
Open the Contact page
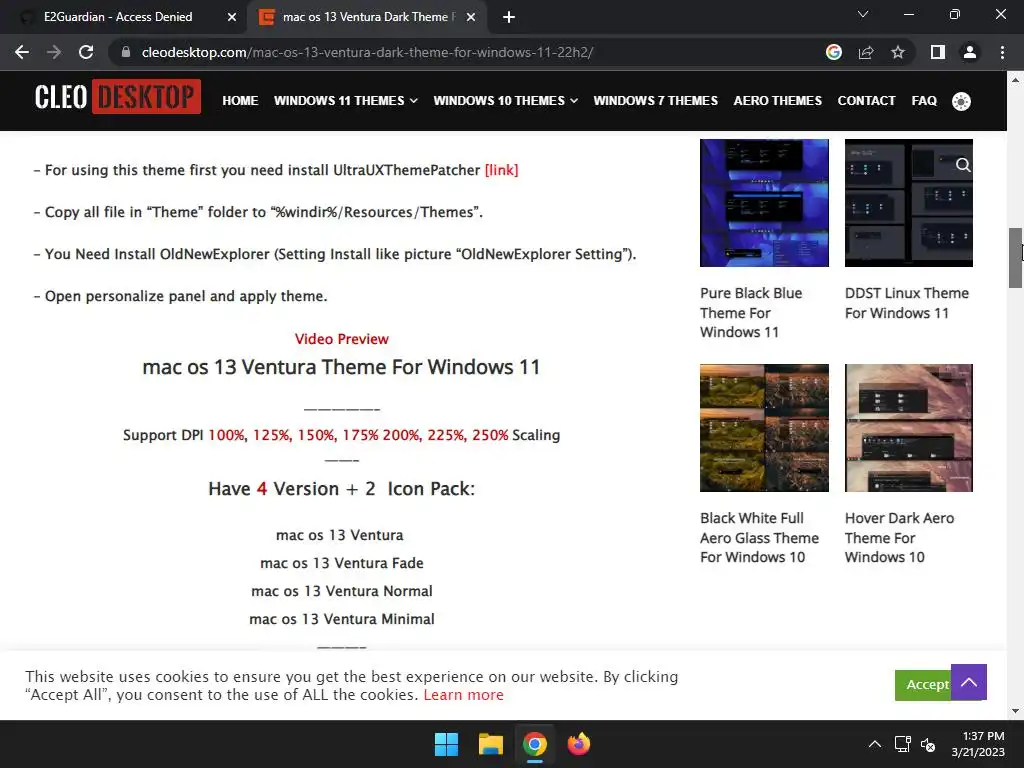coord(866,101)
